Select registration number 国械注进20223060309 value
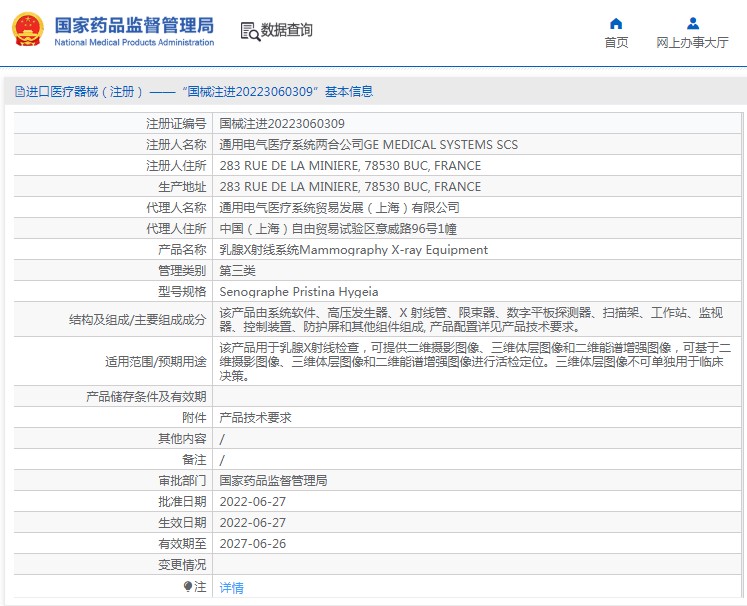747x606 pixels. 282,124
